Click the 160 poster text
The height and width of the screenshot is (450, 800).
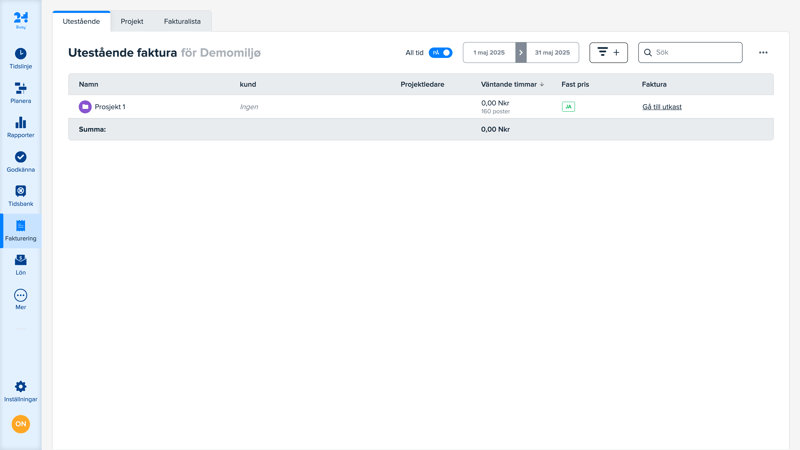point(495,111)
